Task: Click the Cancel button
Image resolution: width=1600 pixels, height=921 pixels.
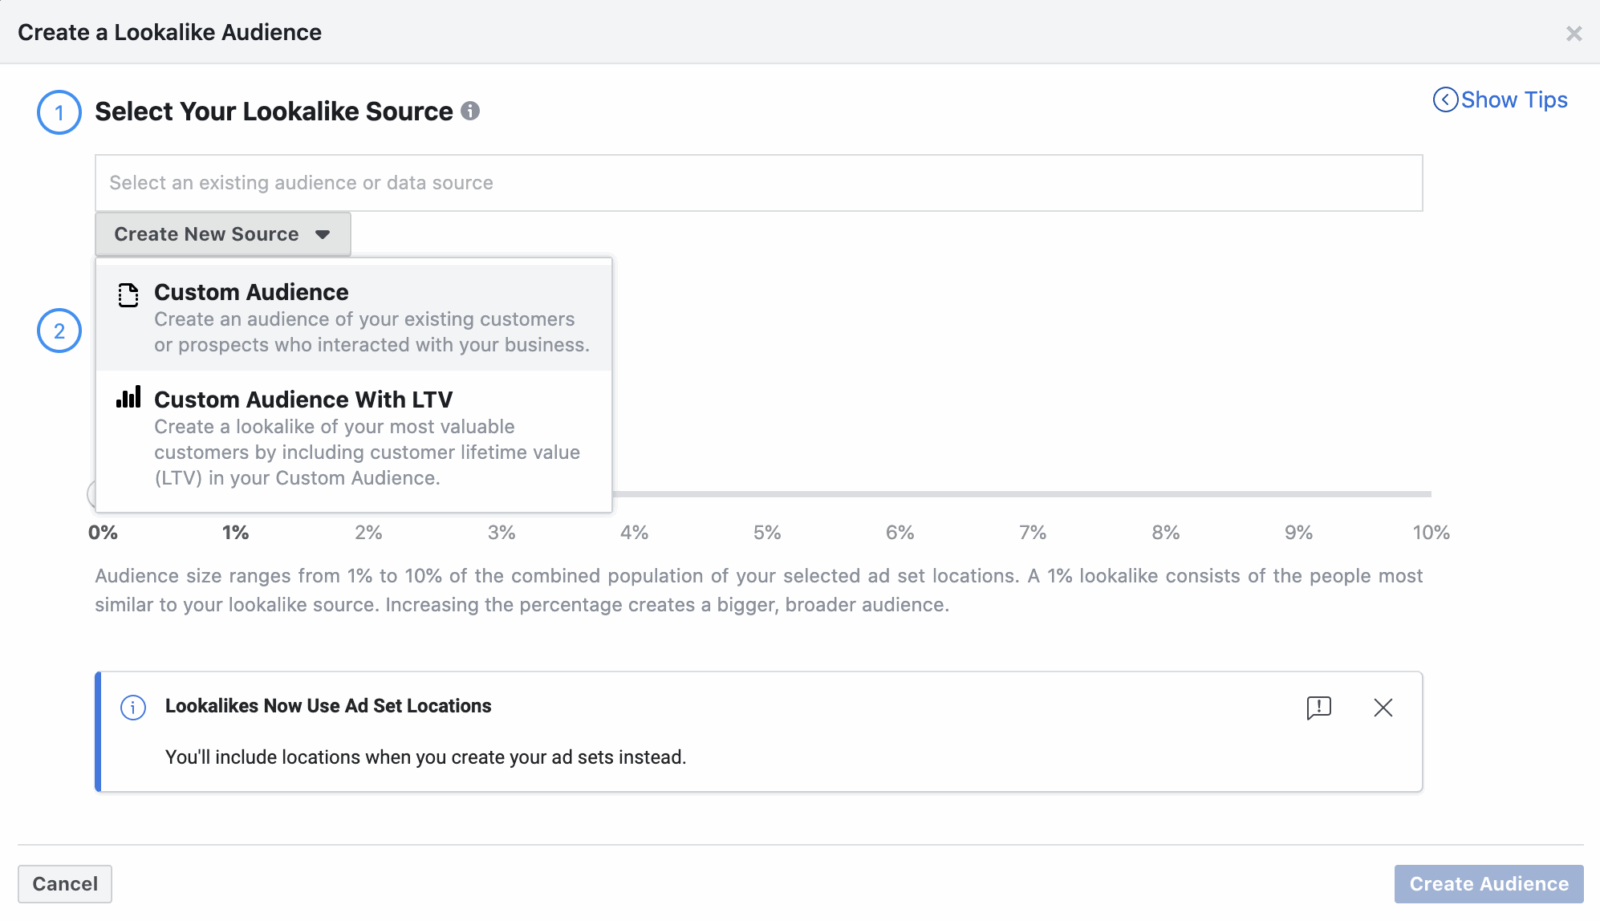Action: coord(64,883)
